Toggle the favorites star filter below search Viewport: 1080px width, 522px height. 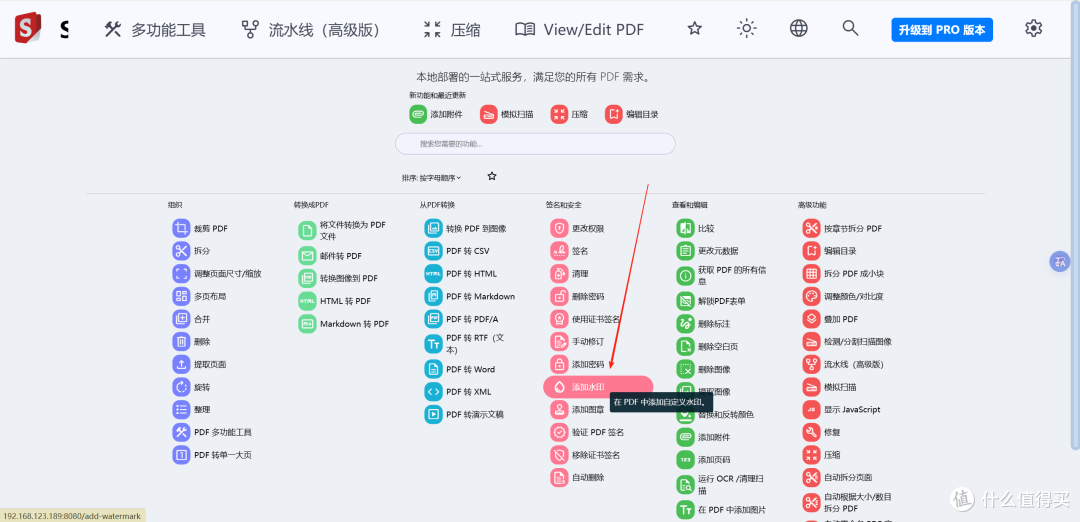pyautogui.click(x=492, y=176)
